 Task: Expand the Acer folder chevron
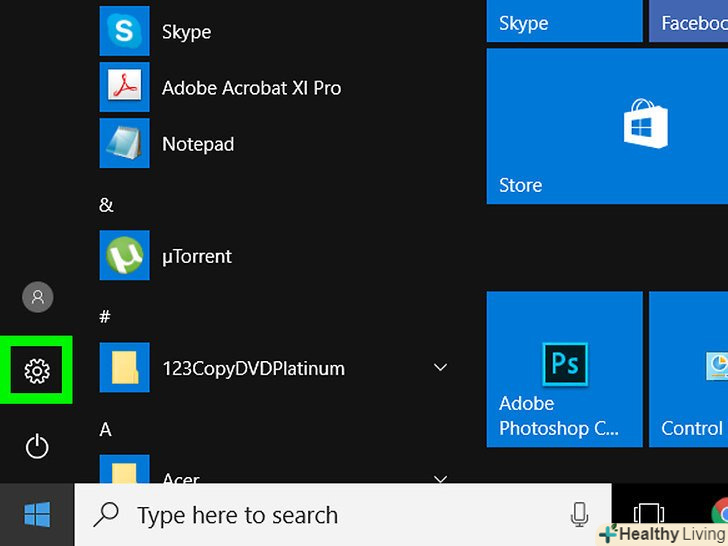(x=440, y=479)
